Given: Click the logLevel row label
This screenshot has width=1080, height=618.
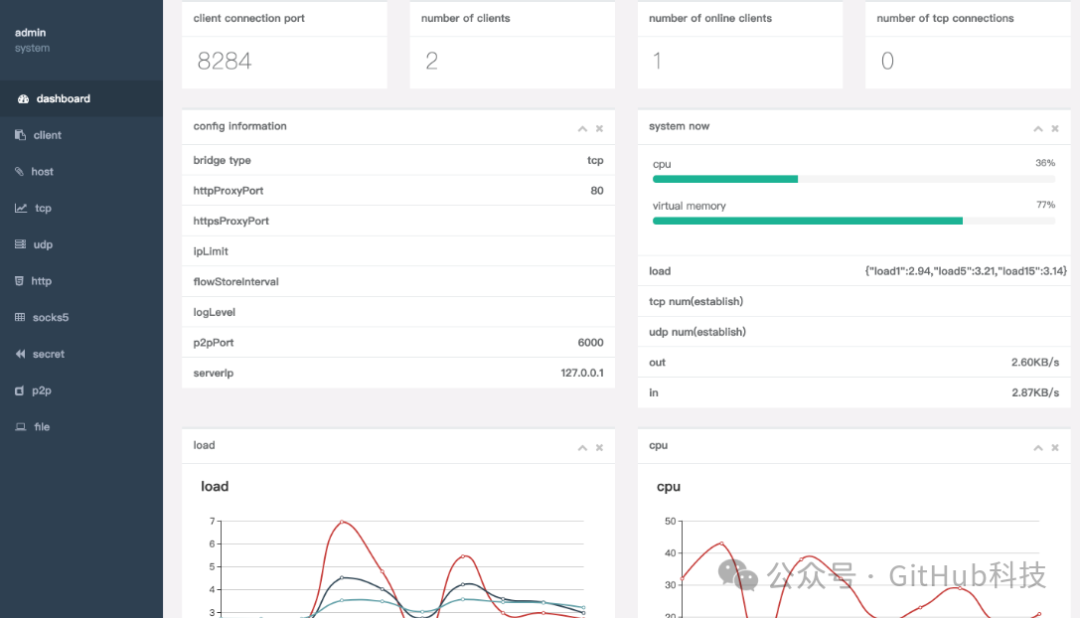Looking at the screenshot, I should [x=214, y=312].
